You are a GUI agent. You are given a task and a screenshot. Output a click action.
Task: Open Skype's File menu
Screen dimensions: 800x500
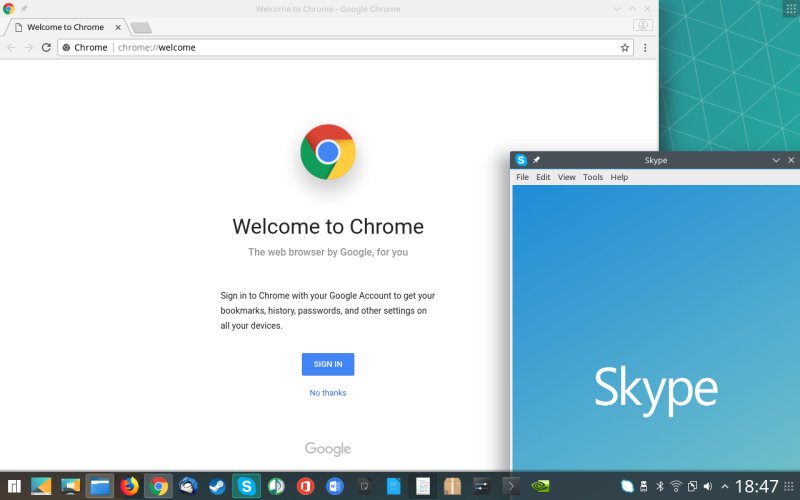pyautogui.click(x=522, y=177)
